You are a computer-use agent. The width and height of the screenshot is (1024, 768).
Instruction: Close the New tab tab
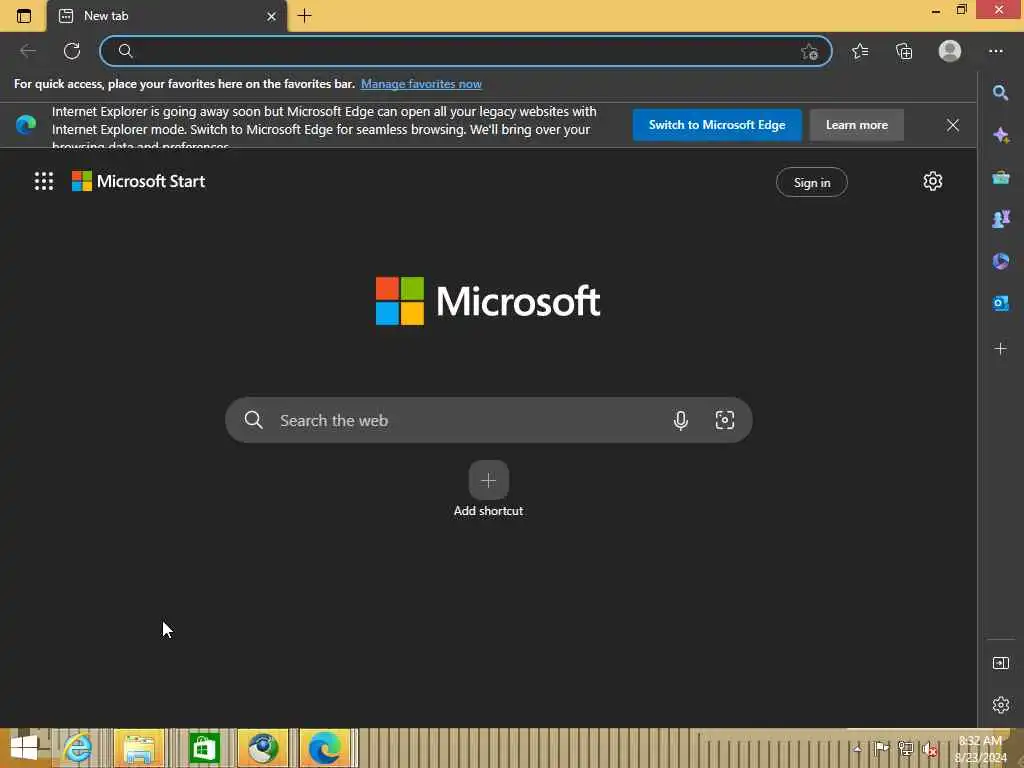[271, 16]
